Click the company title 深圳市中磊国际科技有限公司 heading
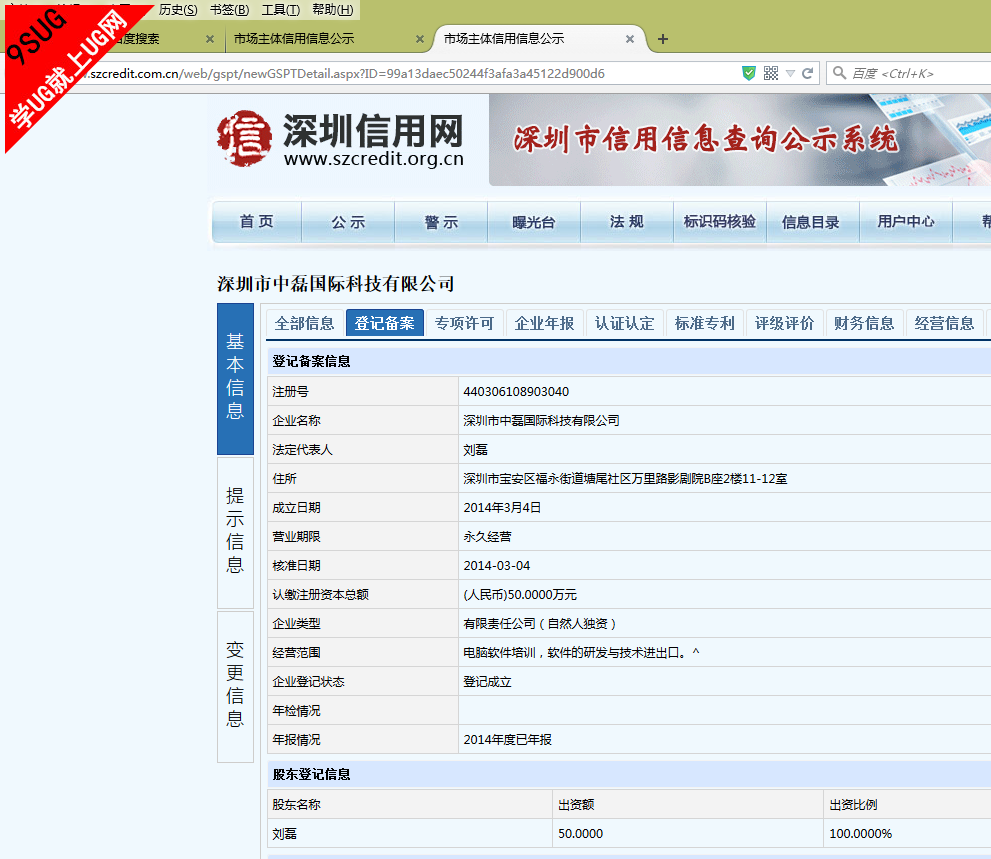Image resolution: width=991 pixels, height=859 pixels. coord(336,284)
